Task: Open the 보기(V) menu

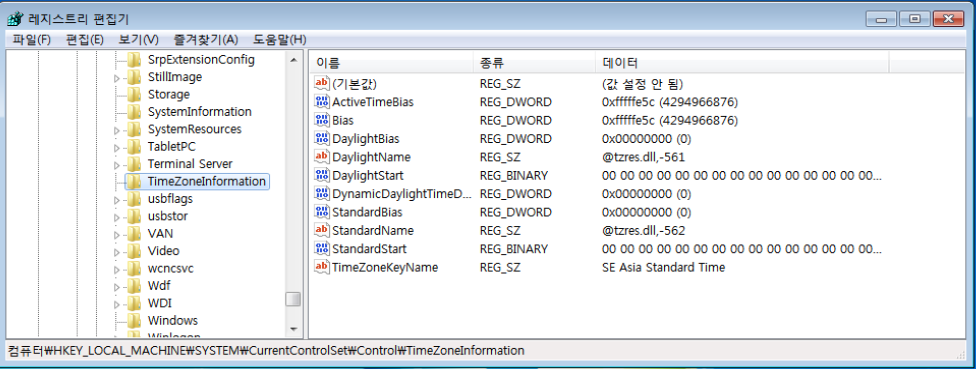Action: 139,39
